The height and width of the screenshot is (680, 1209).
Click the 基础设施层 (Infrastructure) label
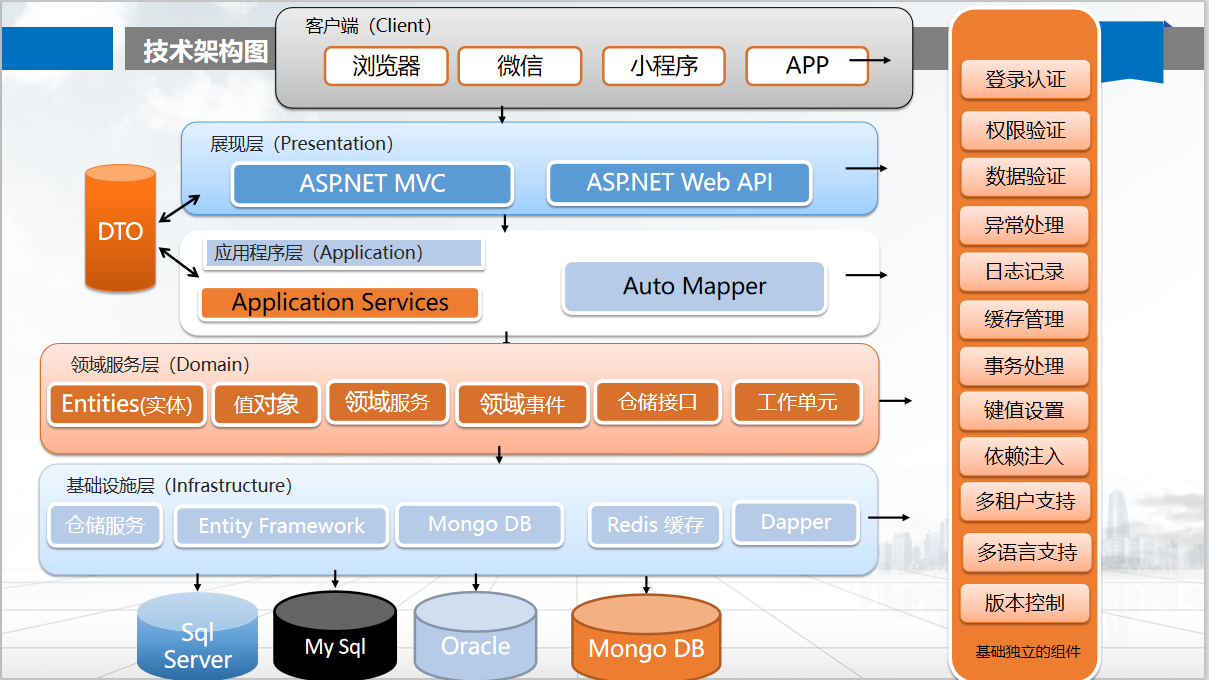(179, 486)
